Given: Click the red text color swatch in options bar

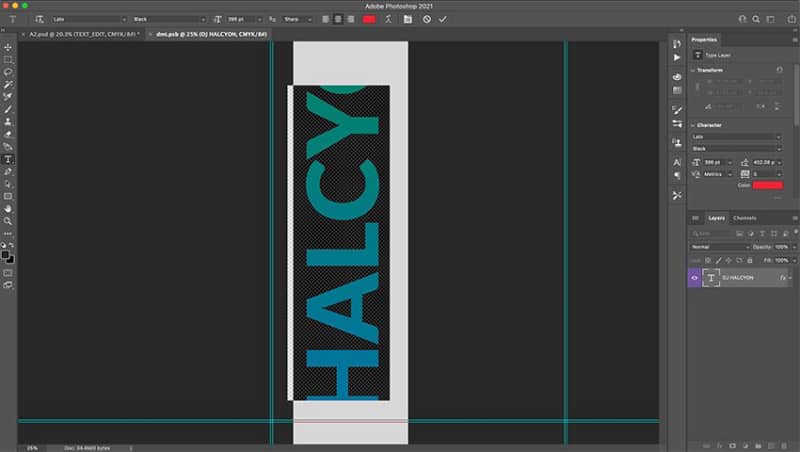Looking at the screenshot, I should [369, 19].
